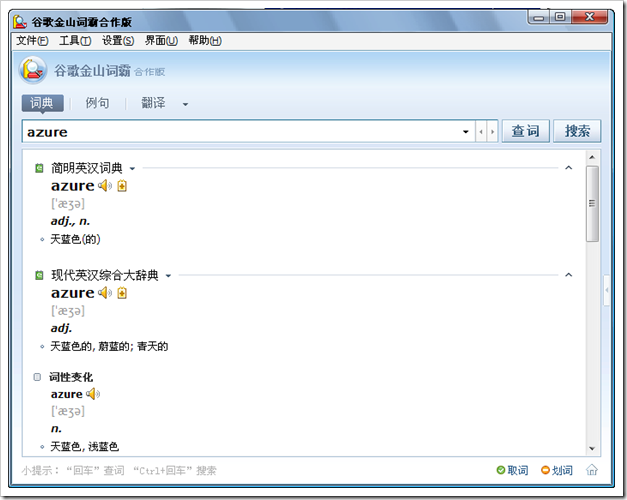Image resolution: width=627 pixels, height=500 pixels.
Task: Click the home icon in the status bar
Action: [x=592, y=470]
